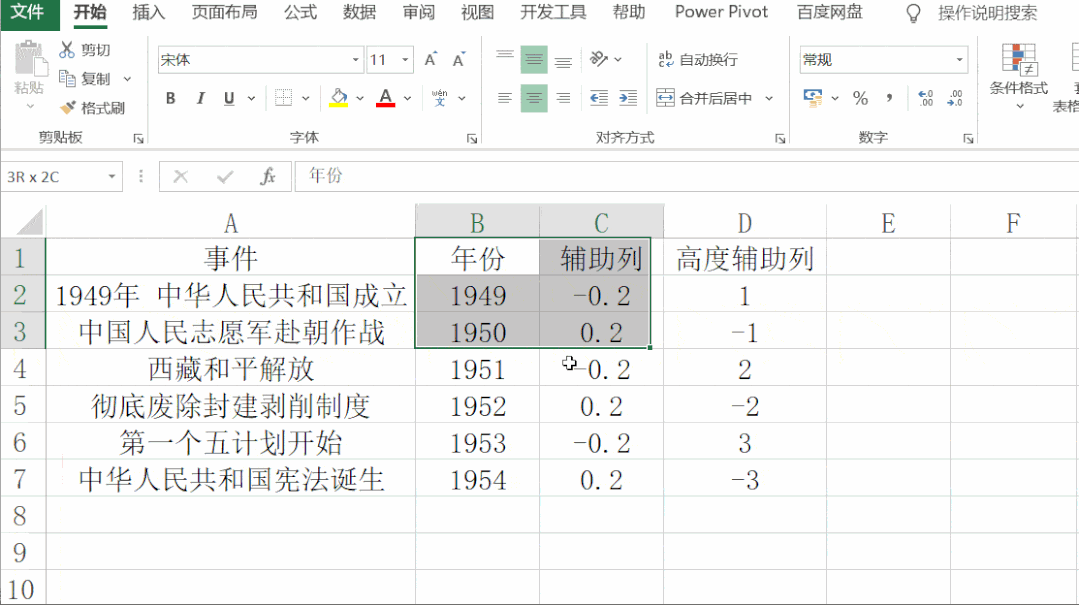Expand the borders options arrow
The image size is (1079, 605).
point(306,98)
